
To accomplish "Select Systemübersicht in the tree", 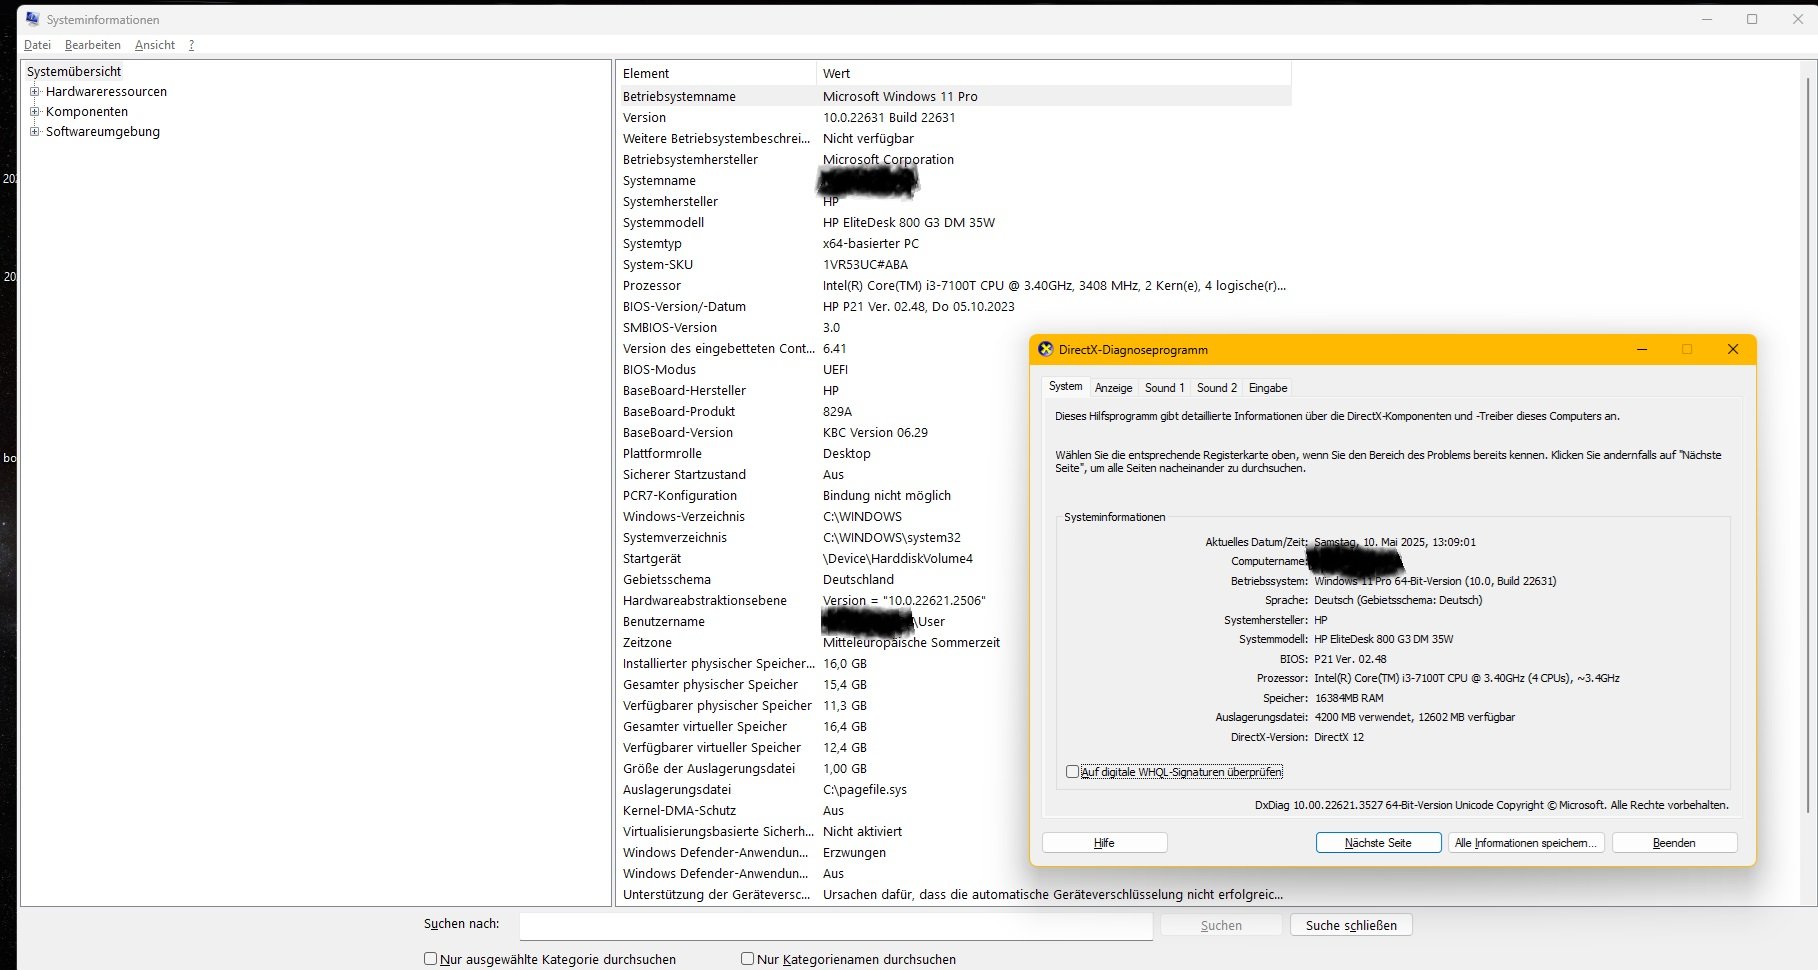I will pyautogui.click(x=74, y=71).
